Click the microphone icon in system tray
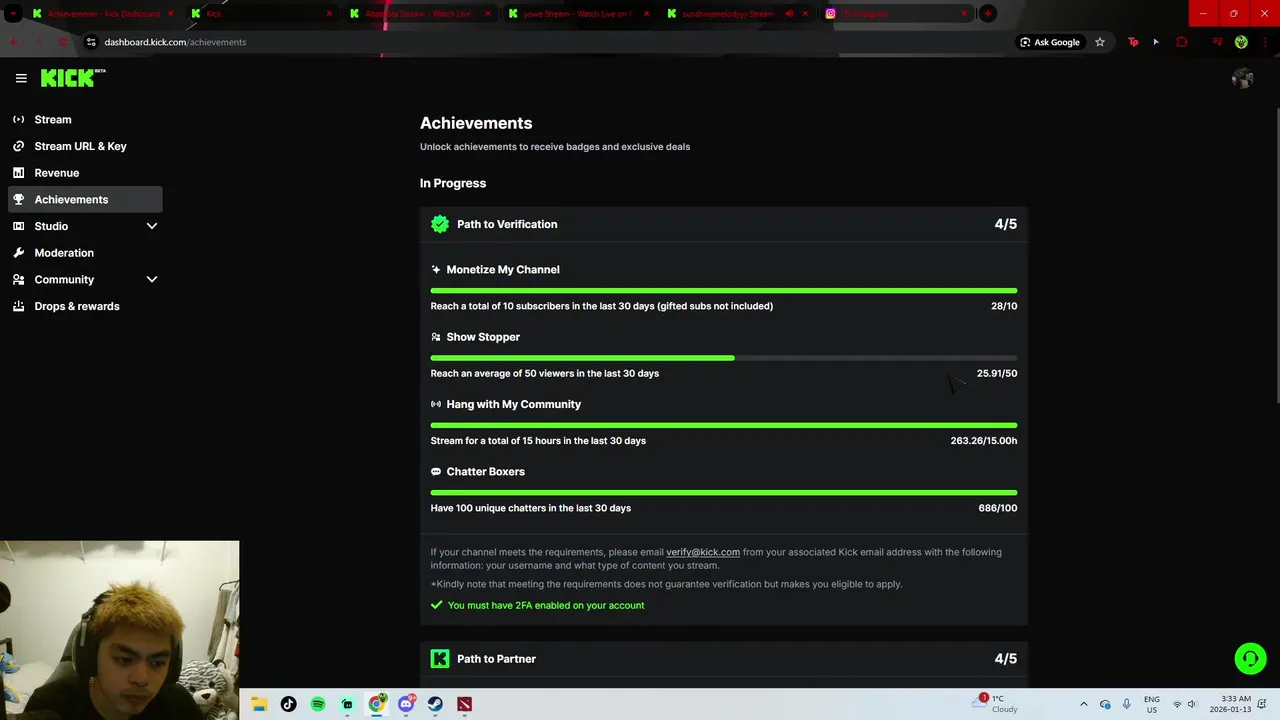Image resolution: width=1280 pixels, height=720 pixels. [1126, 704]
